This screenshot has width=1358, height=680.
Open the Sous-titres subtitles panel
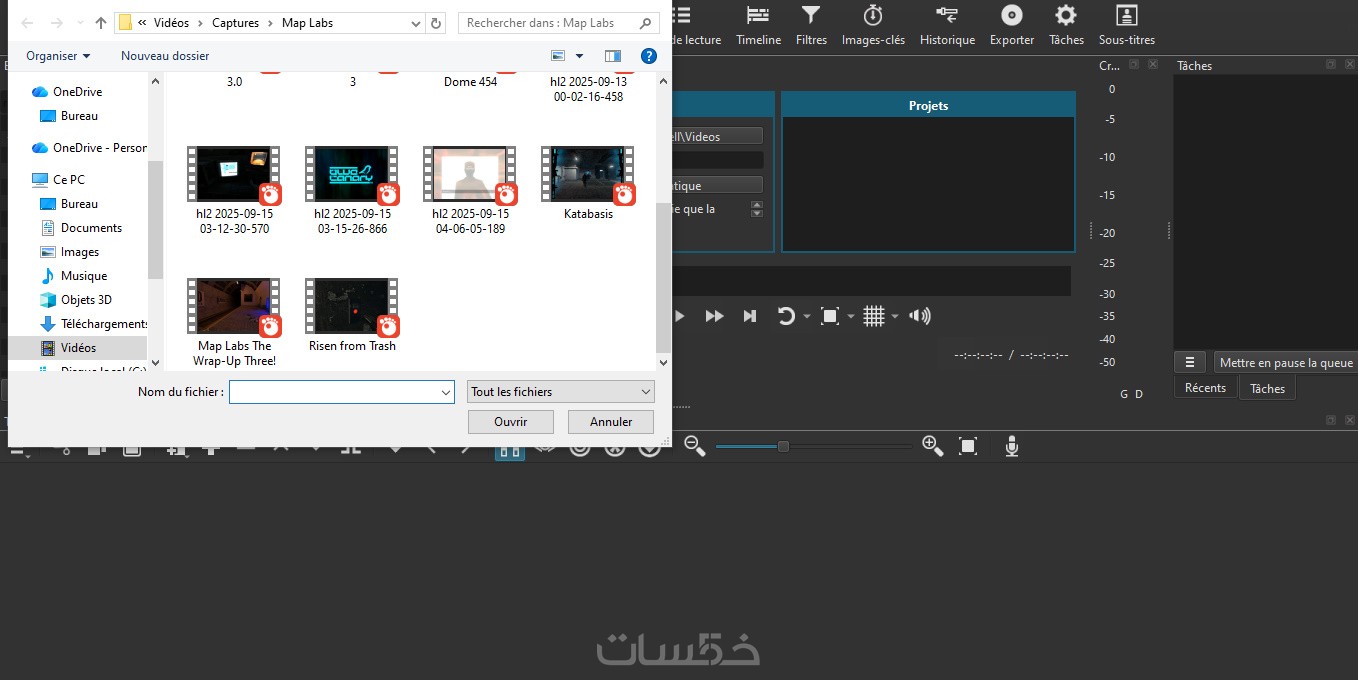coord(1127,25)
